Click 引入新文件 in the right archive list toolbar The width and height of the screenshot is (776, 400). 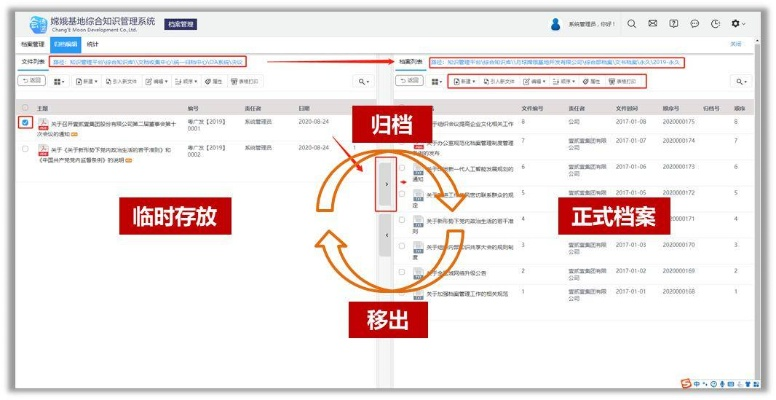click(500, 81)
